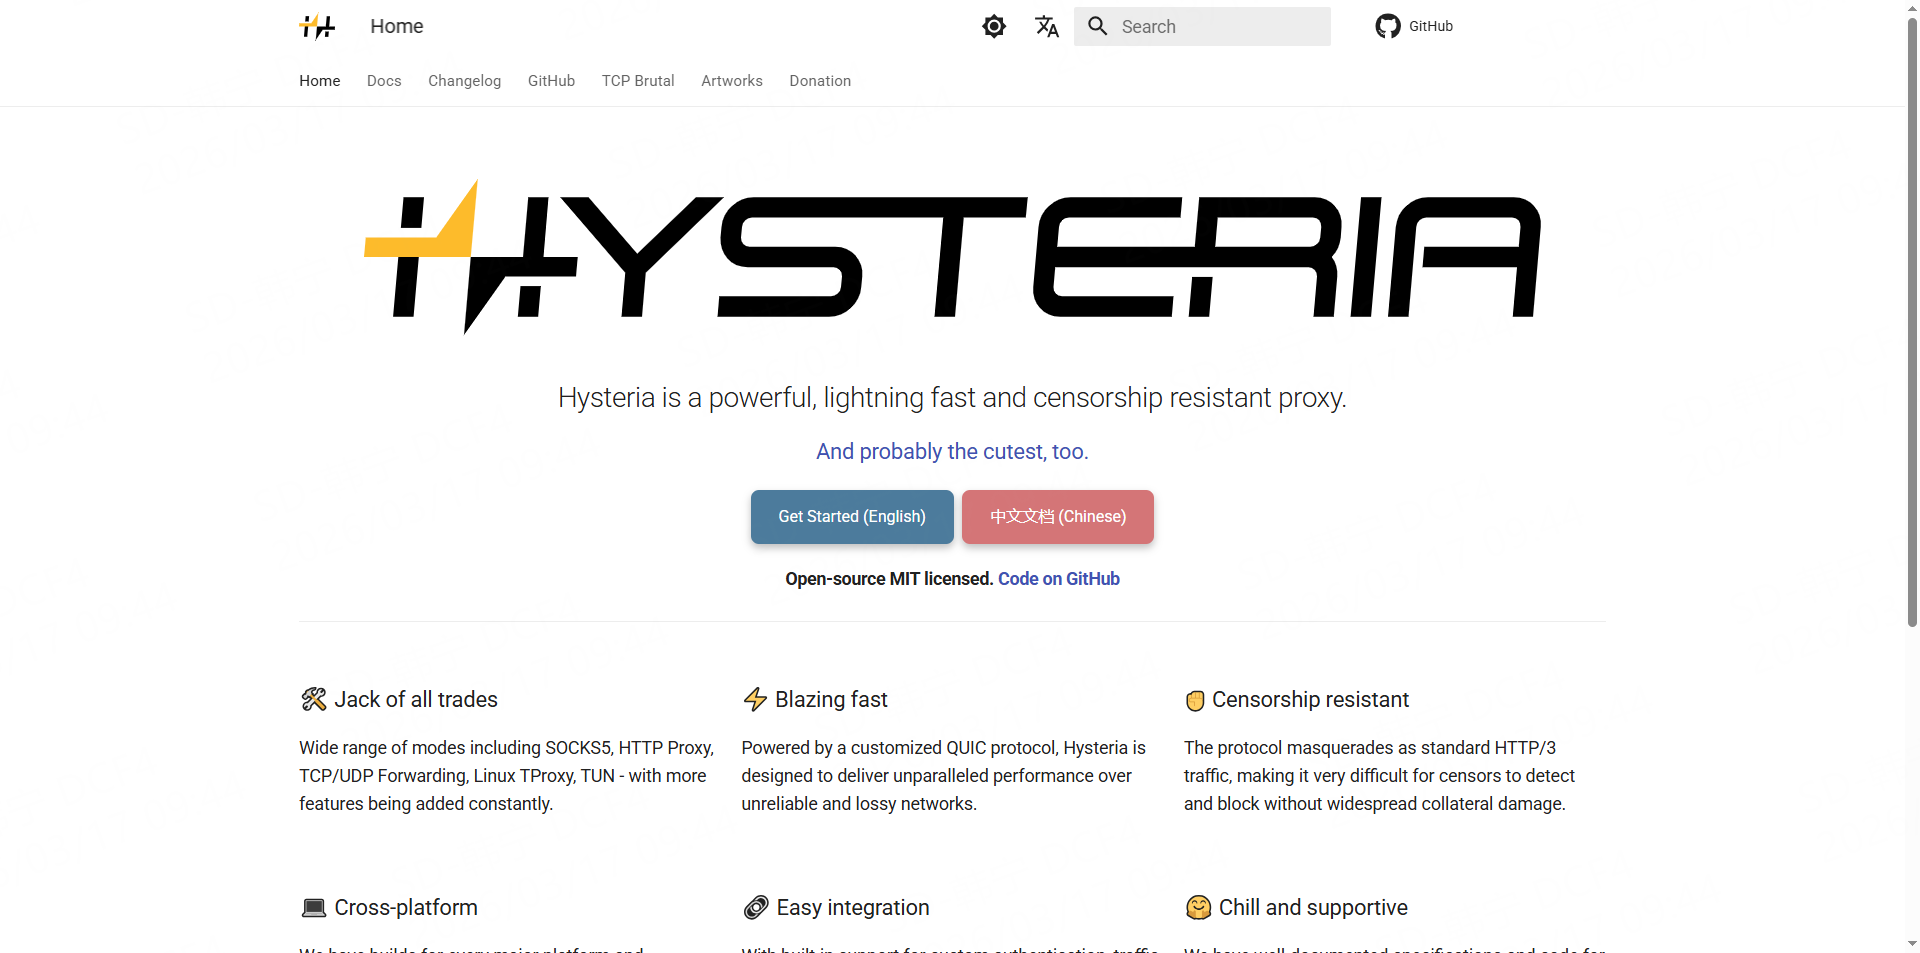Click the Hysteria logo icon in header
This screenshot has width=1920, height=953.
pos(317,26)
